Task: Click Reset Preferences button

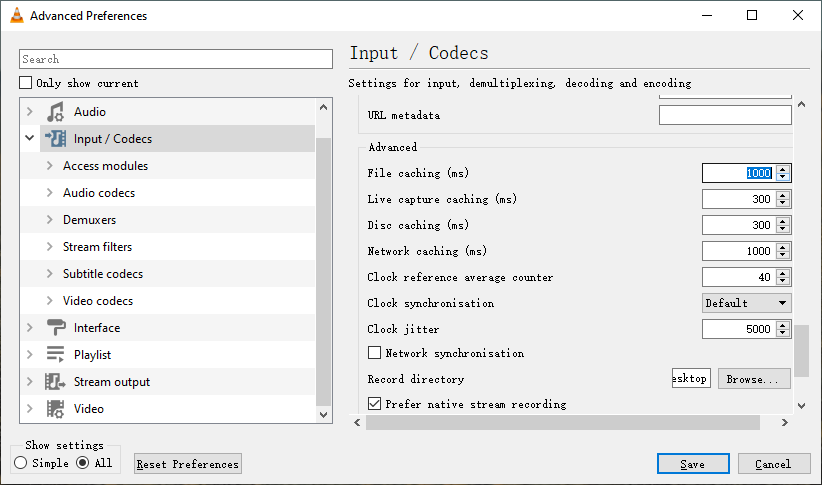Action: (x=188, y=464)
